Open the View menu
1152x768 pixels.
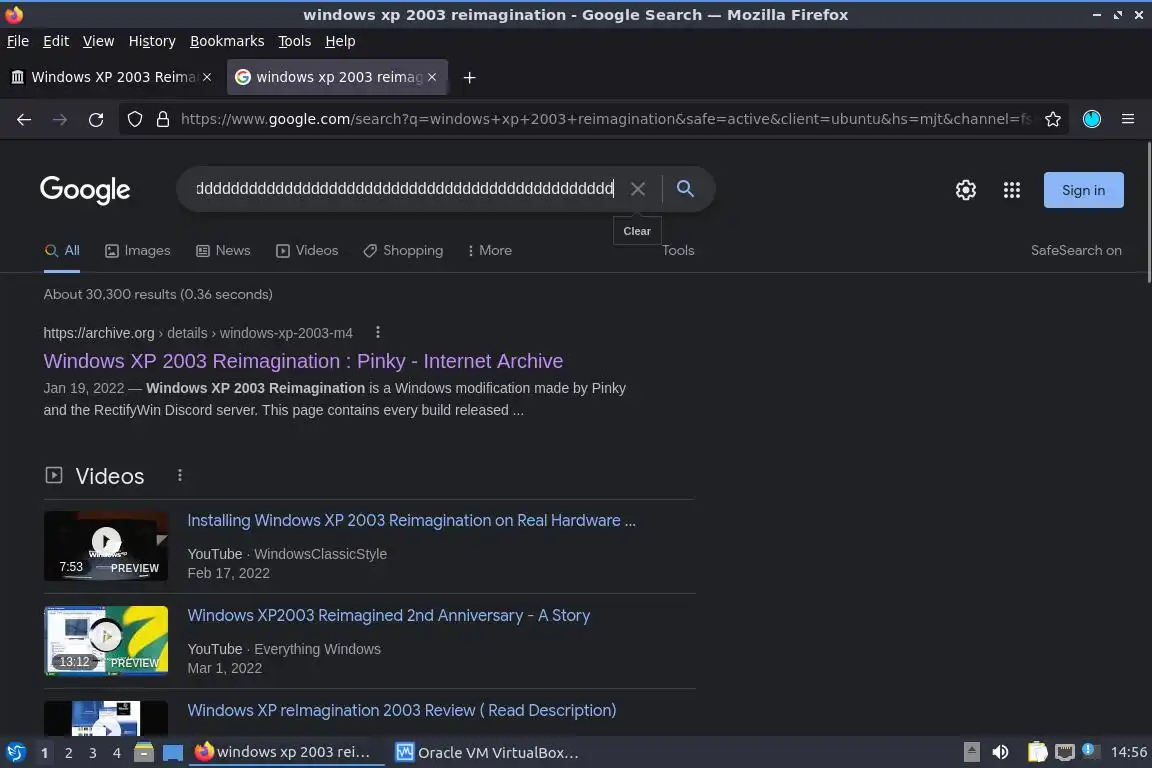coord(98,41)
